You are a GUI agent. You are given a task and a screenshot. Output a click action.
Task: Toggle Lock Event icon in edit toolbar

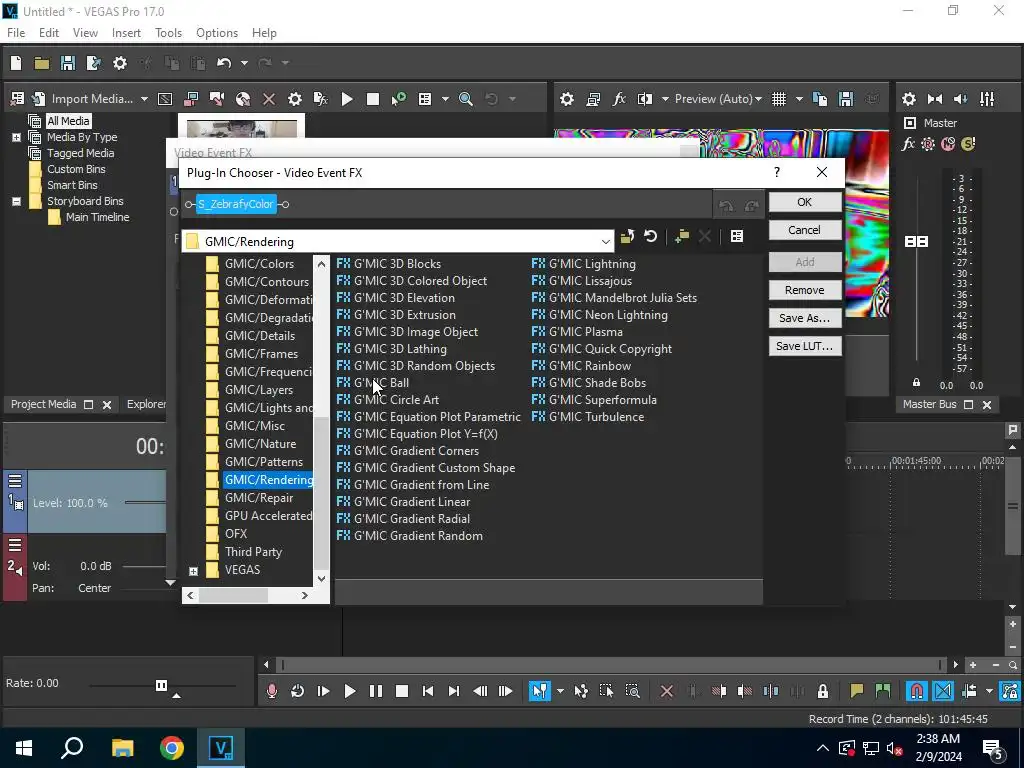tap(822, 691)
